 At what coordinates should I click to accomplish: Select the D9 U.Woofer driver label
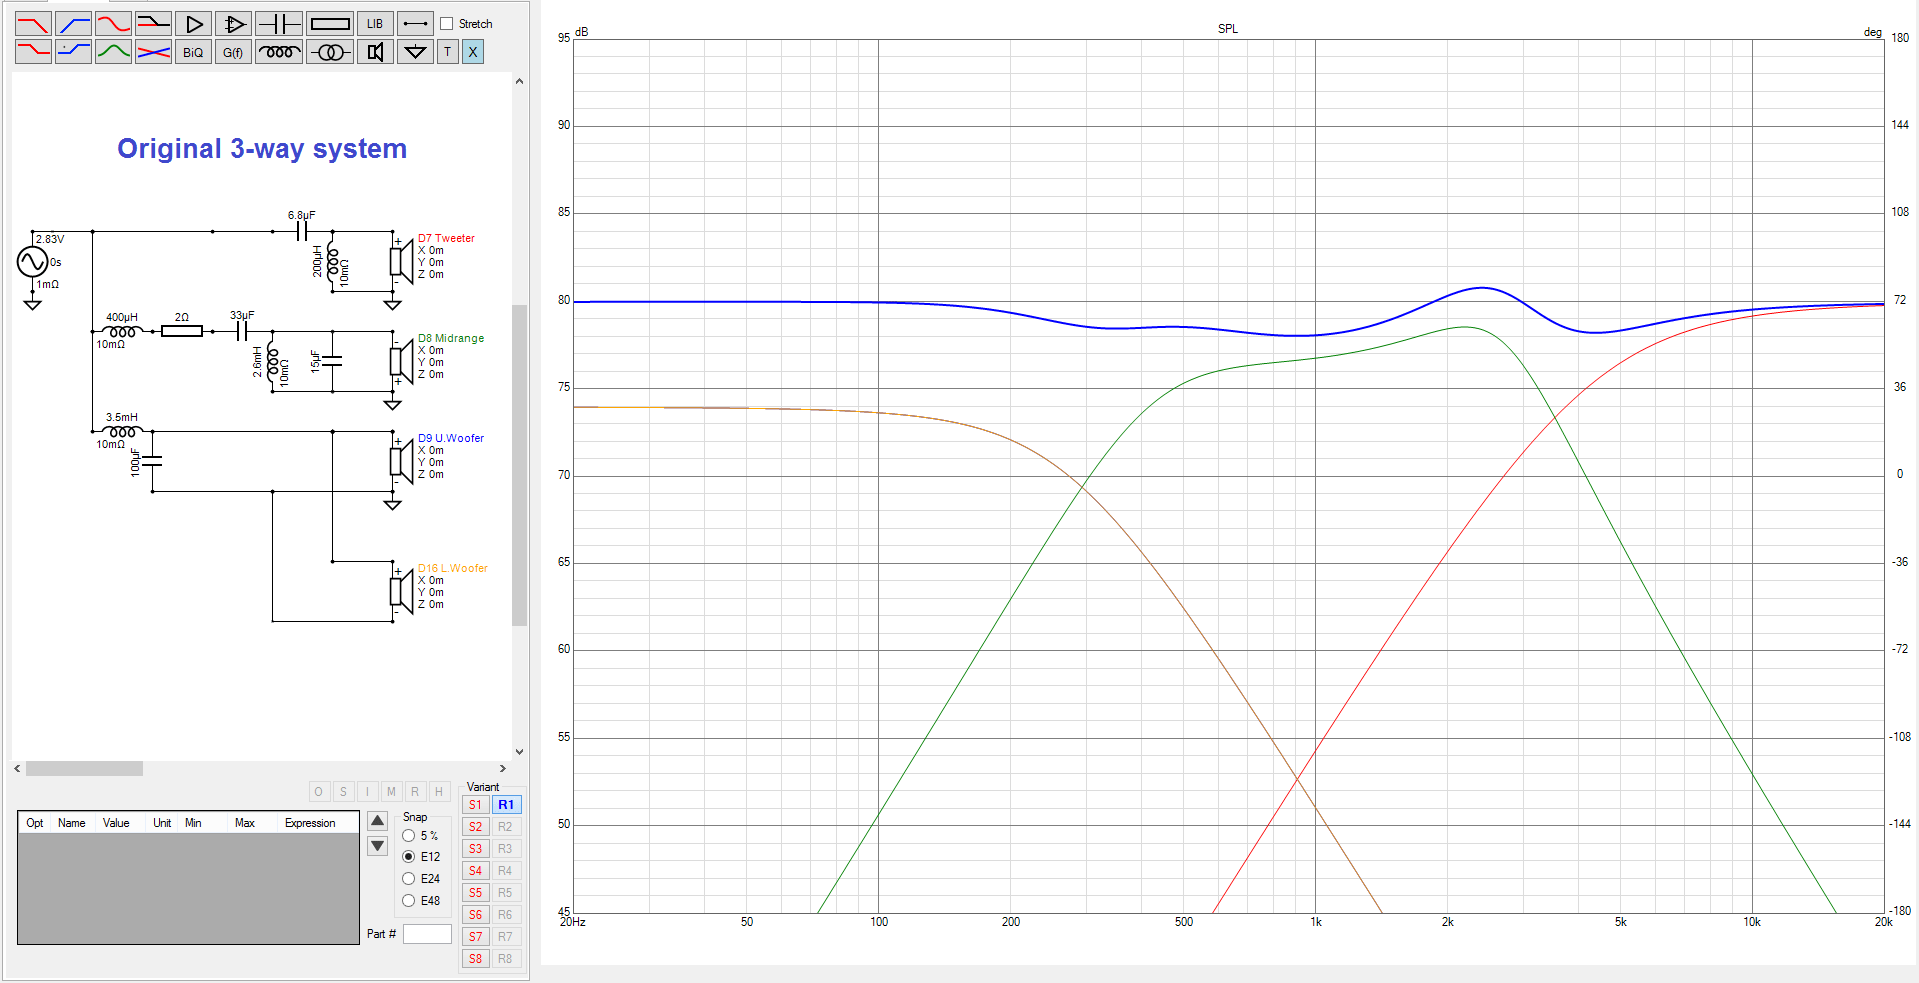(x=451, y=438)
